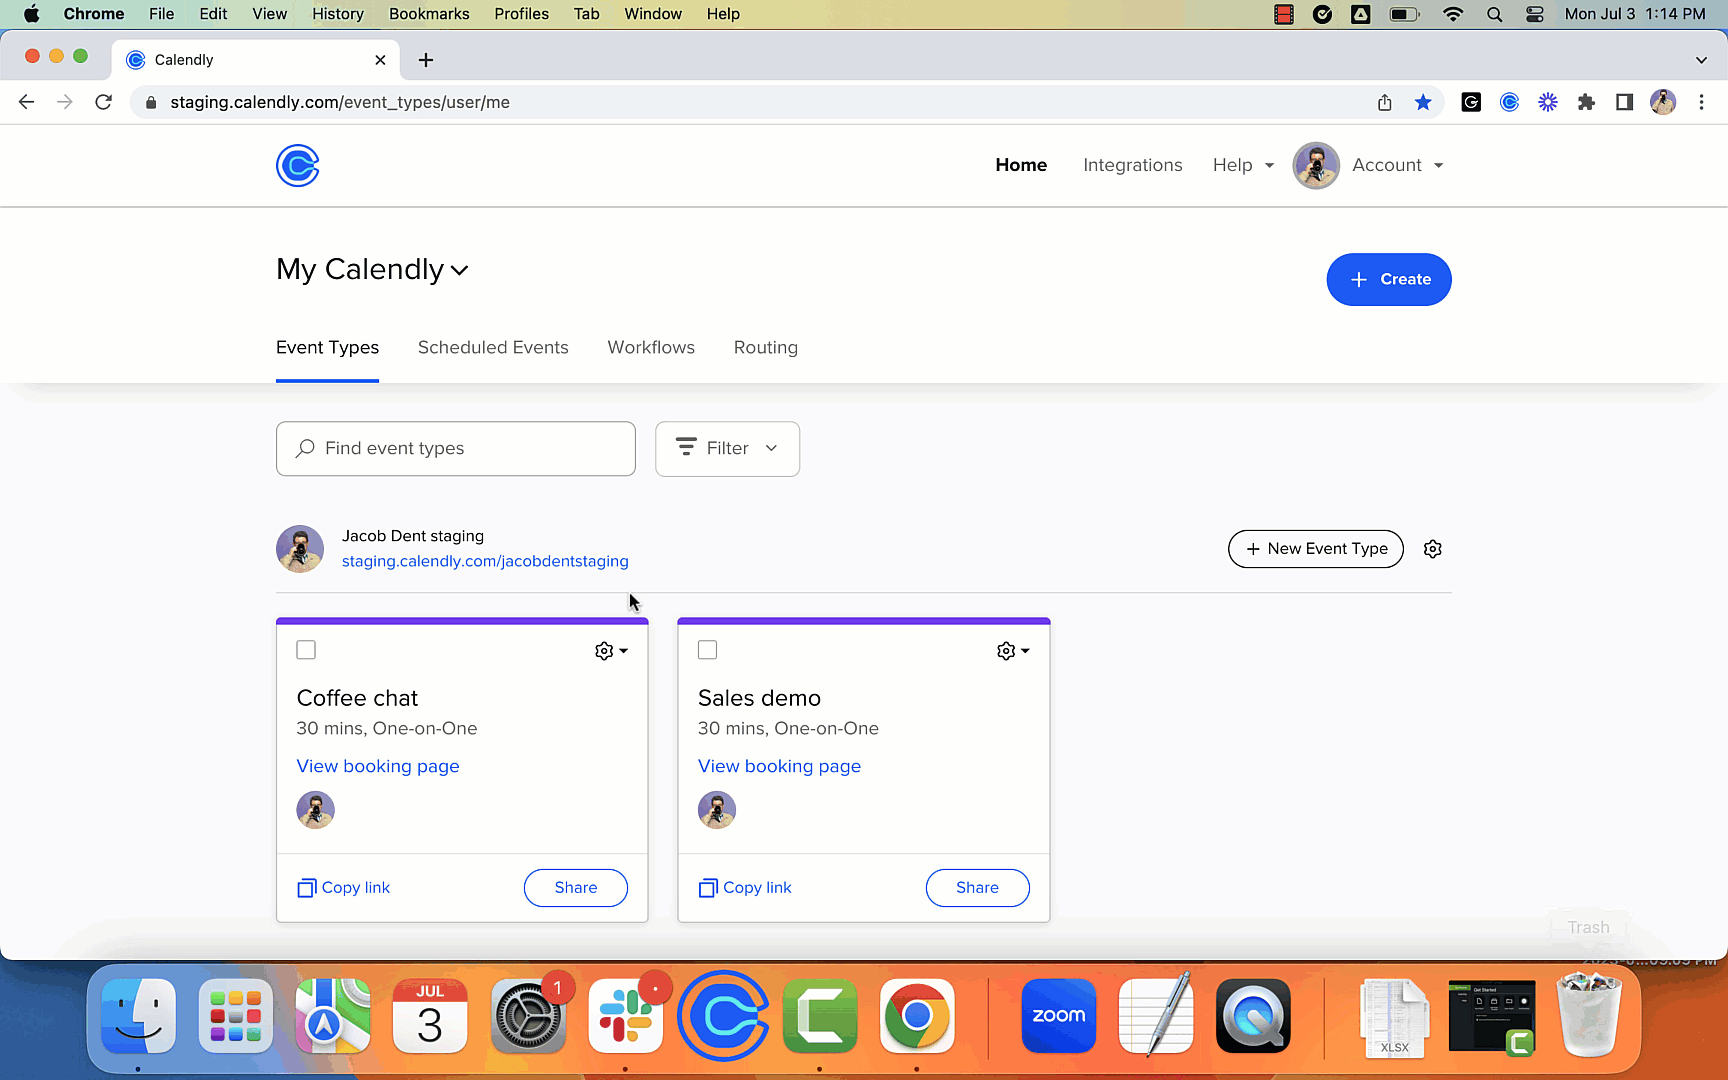This screenshot has height=1080, width=1728.
Task: Click the Jacob Dent staging profile avatar
Action: (x=300, y=549)
